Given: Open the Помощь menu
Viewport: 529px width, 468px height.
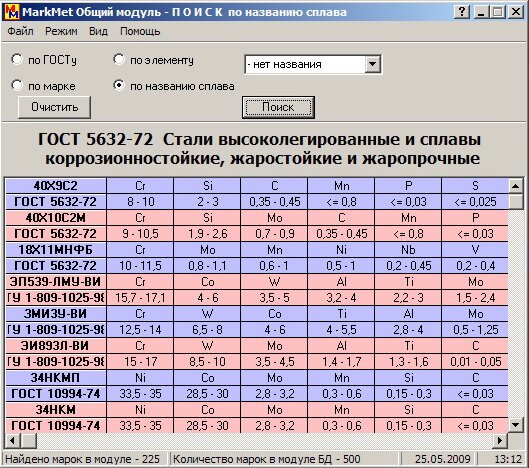Looking at the screenshot, I should pyautogui.click(x=140, y=31).
